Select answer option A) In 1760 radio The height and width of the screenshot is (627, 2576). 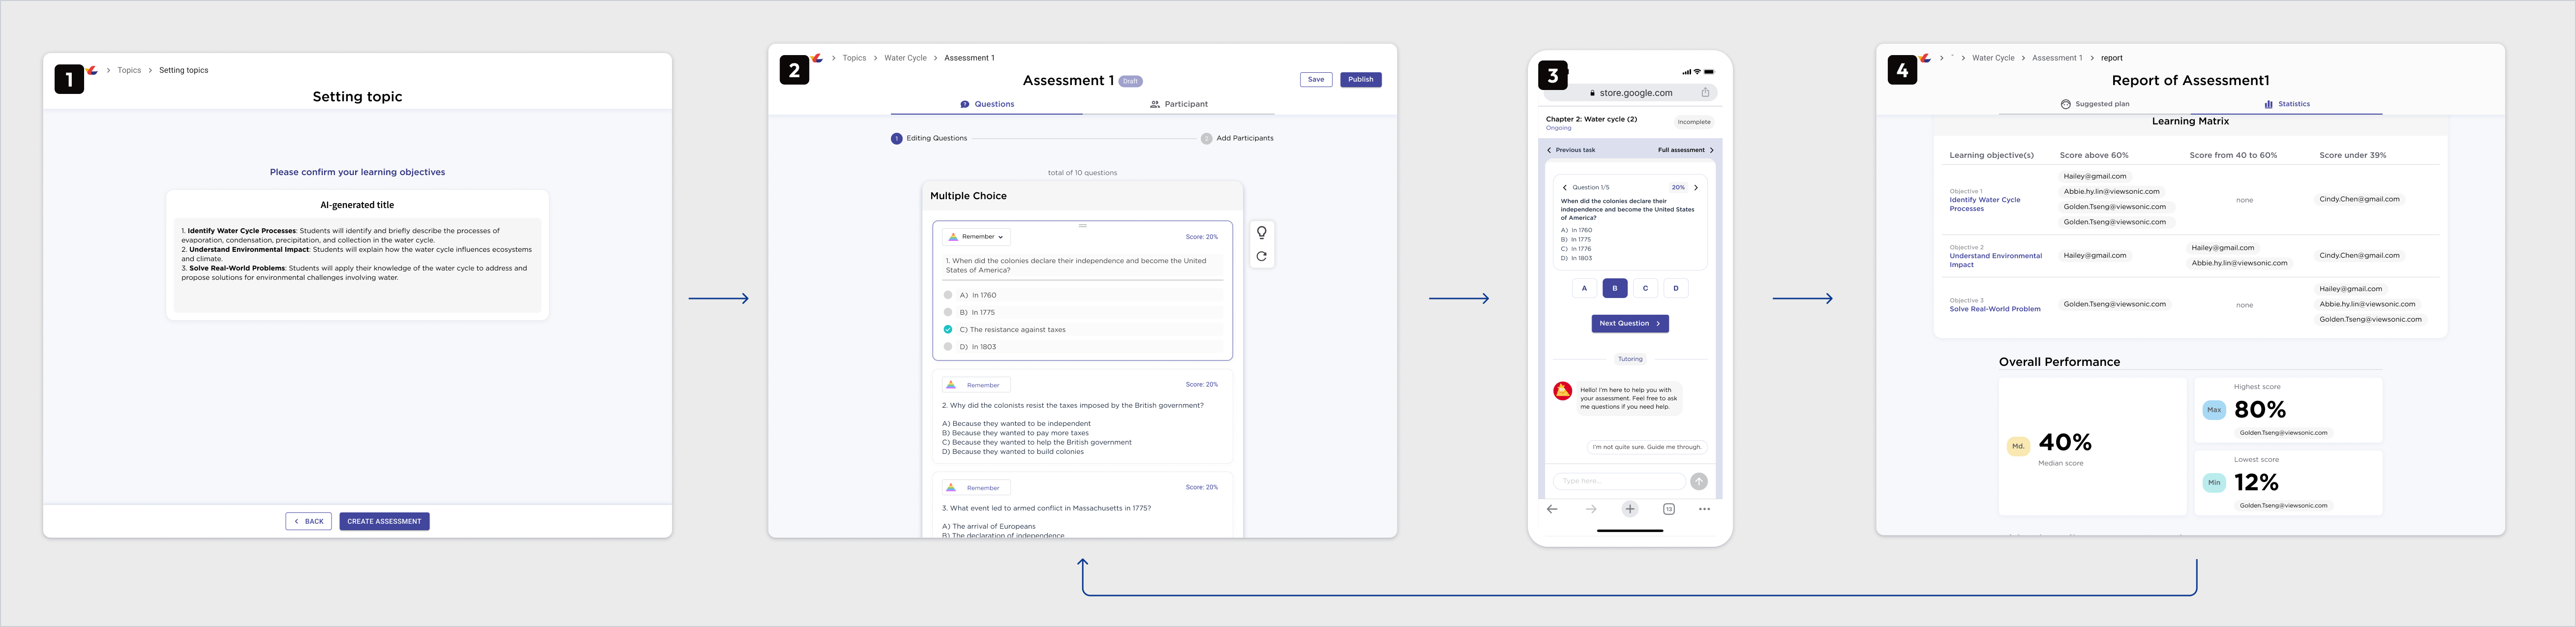point(948,295)
